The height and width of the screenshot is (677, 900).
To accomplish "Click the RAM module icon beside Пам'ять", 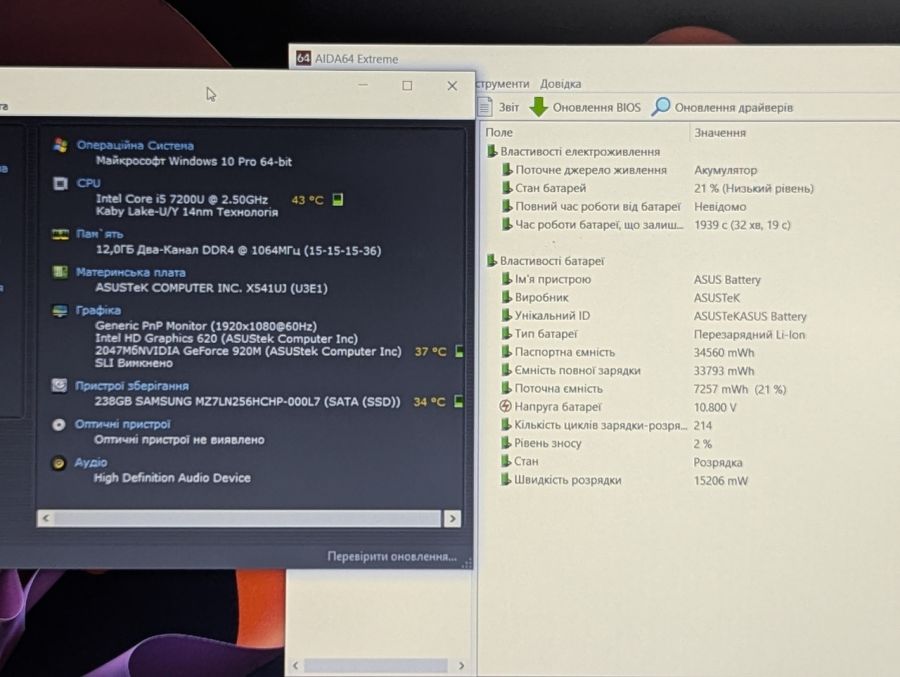I will point(60,234).
